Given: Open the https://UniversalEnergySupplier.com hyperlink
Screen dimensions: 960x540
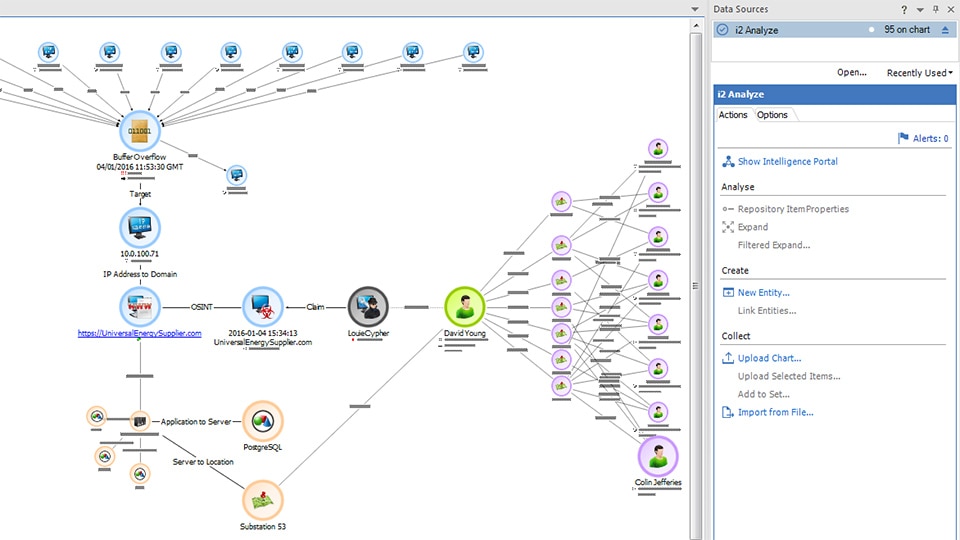Looking at the screenshot, I should click(140, 333).
